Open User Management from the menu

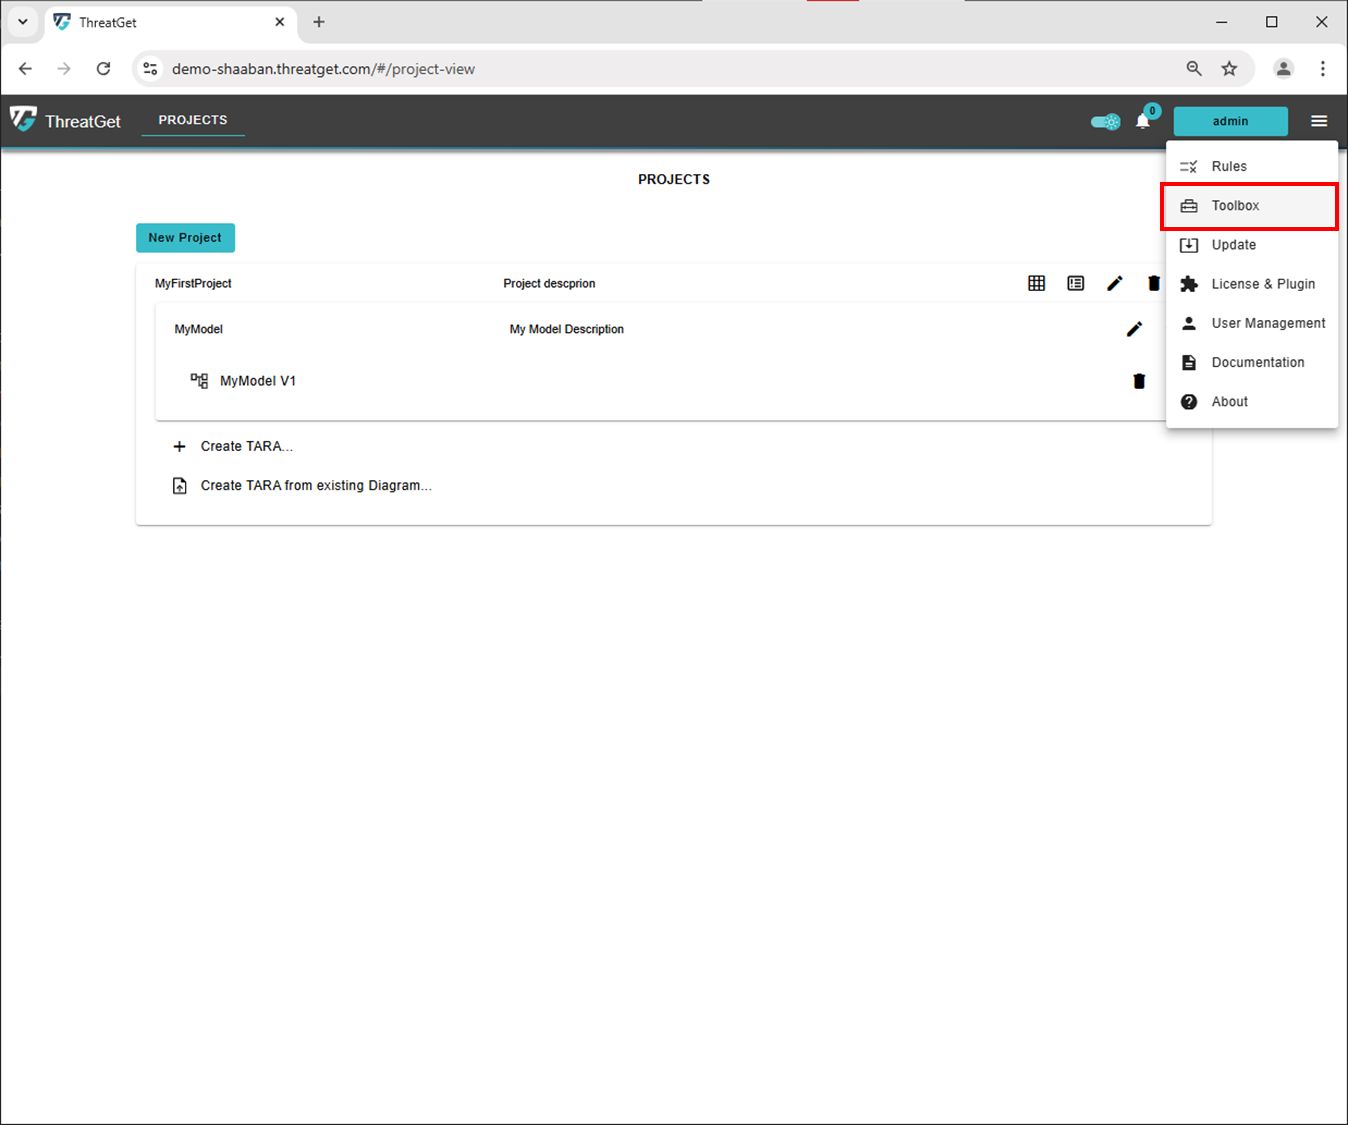click(1267, 323)
